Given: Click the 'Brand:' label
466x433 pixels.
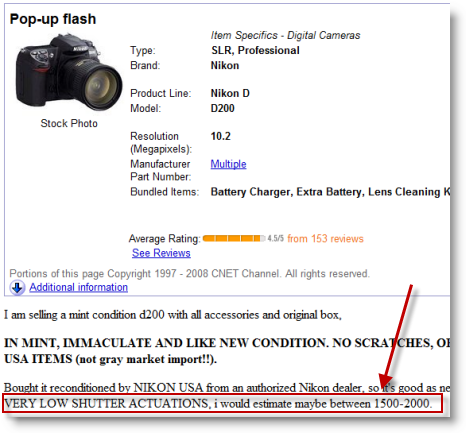Looking at the screenshot, I should 145,65.
